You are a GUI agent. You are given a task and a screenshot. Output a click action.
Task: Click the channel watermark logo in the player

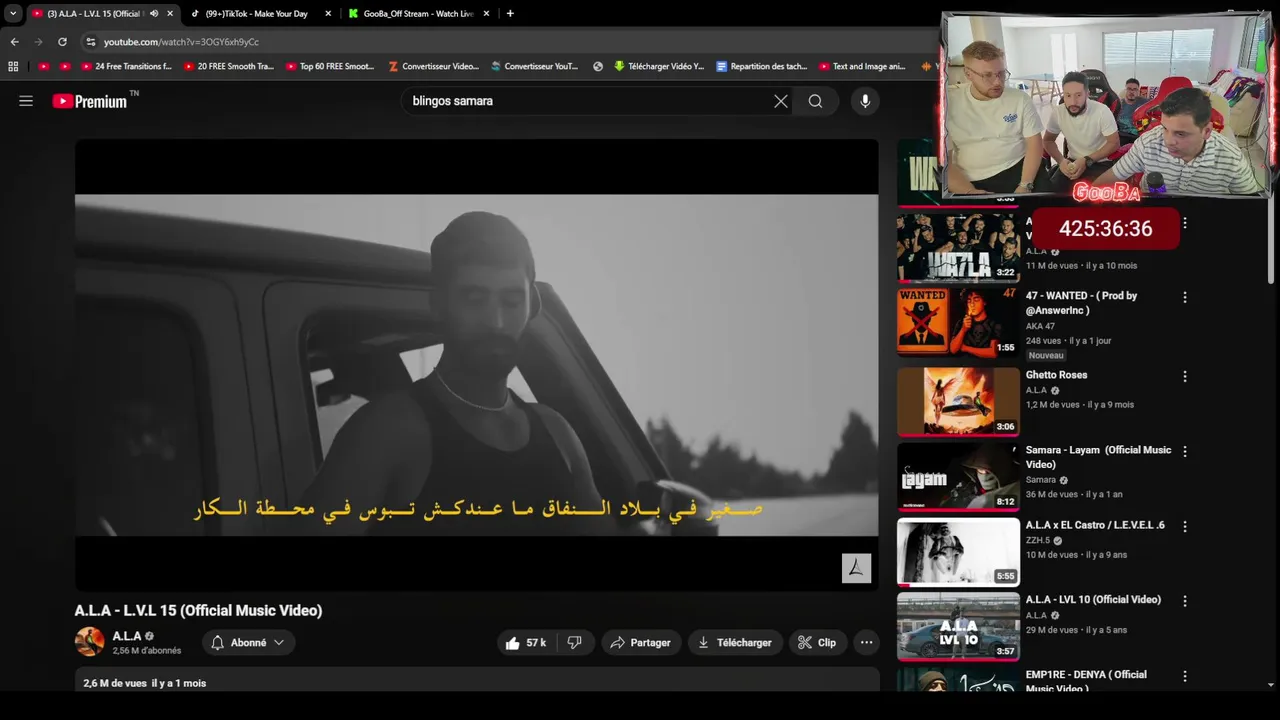(856, 568)
